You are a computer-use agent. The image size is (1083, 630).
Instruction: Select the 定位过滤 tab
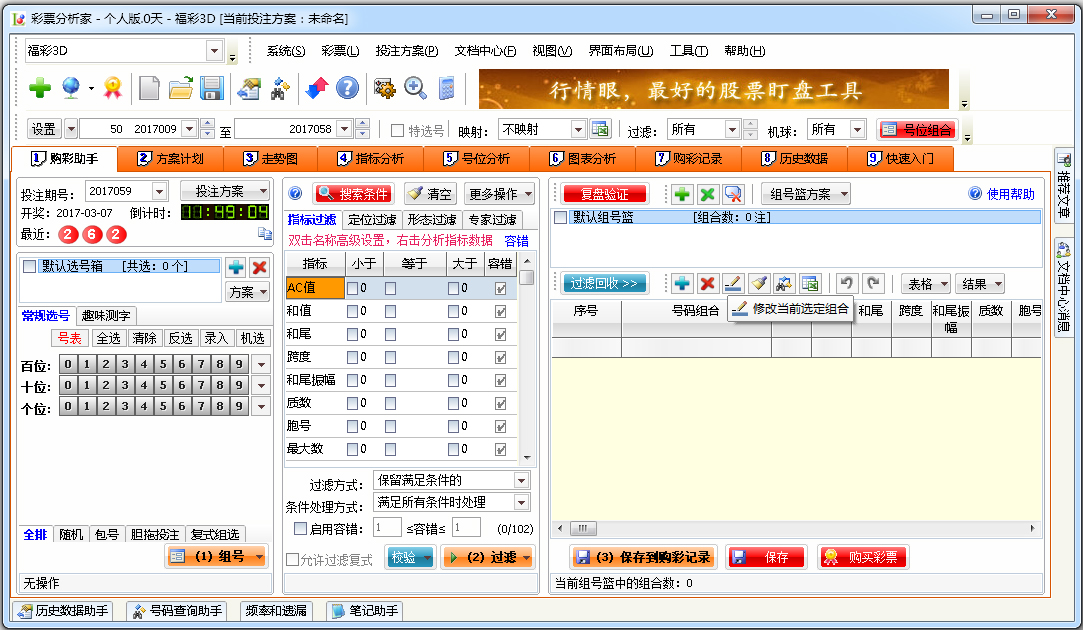pos(372,220)
